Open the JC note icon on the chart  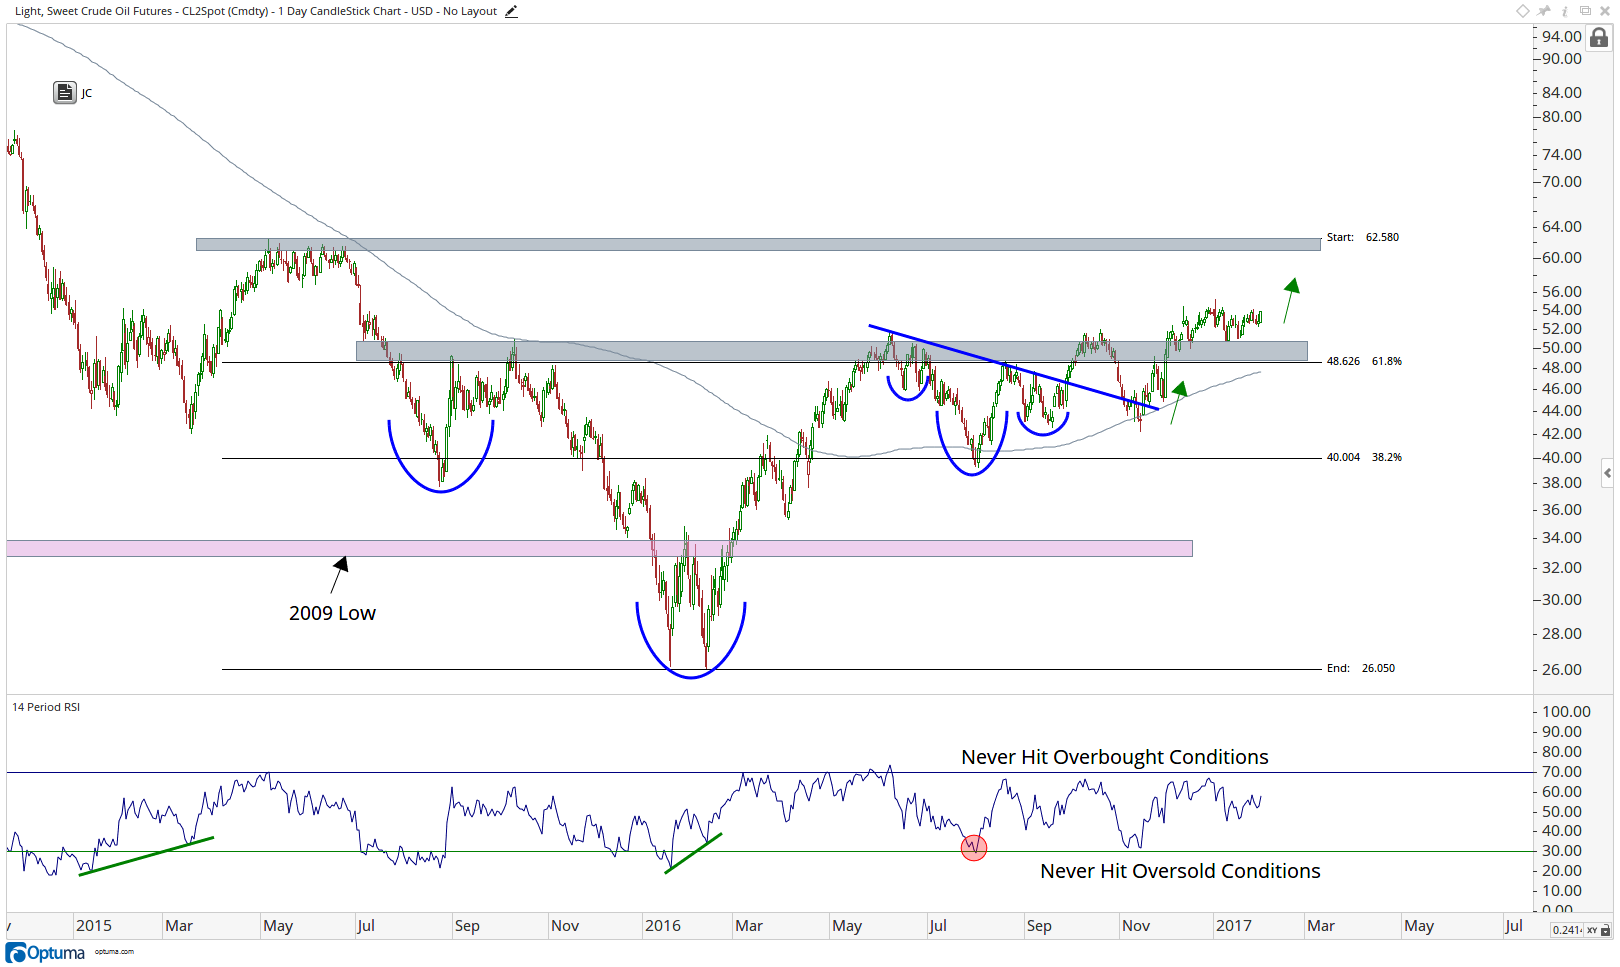(65, 93)
